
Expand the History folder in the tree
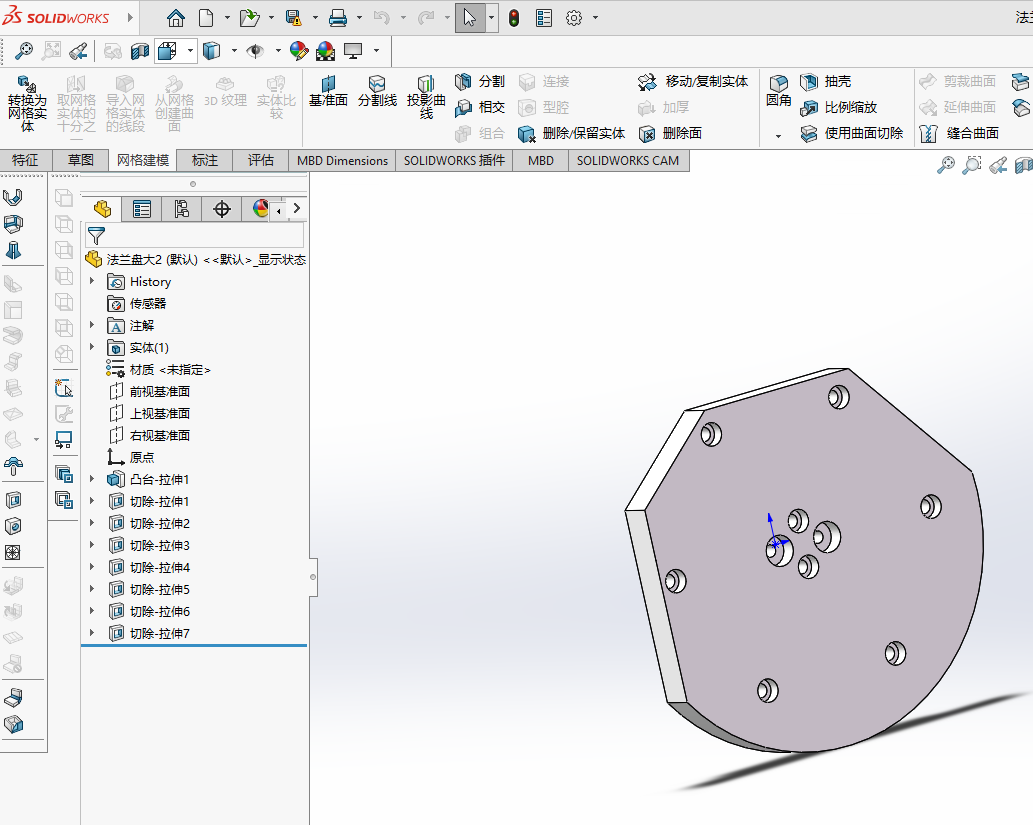[92, 282]
